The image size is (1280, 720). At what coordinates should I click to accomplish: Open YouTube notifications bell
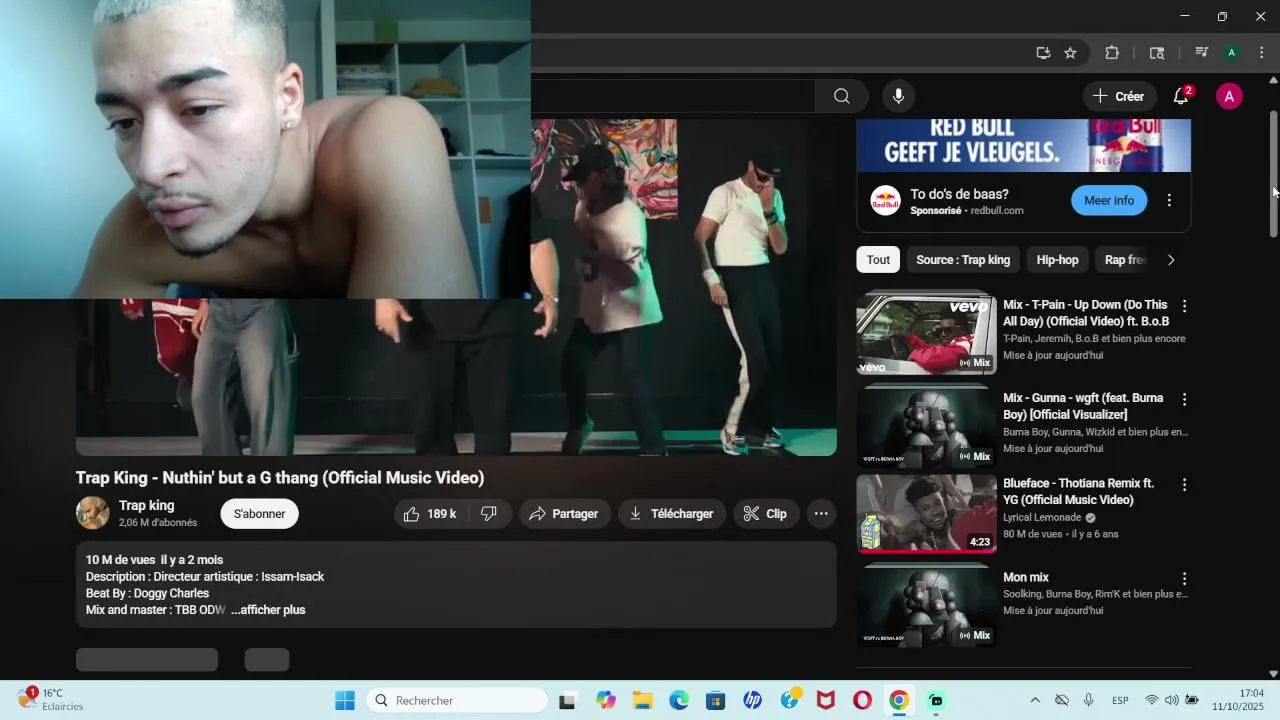[1181, 96]
